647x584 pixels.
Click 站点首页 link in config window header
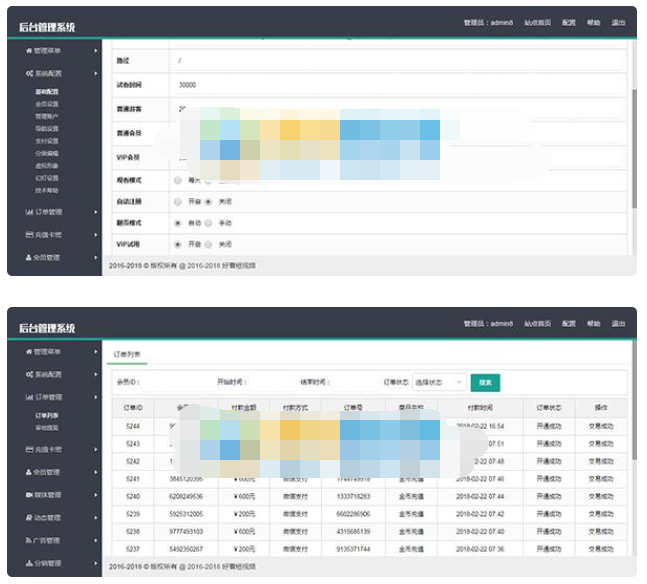537,23
